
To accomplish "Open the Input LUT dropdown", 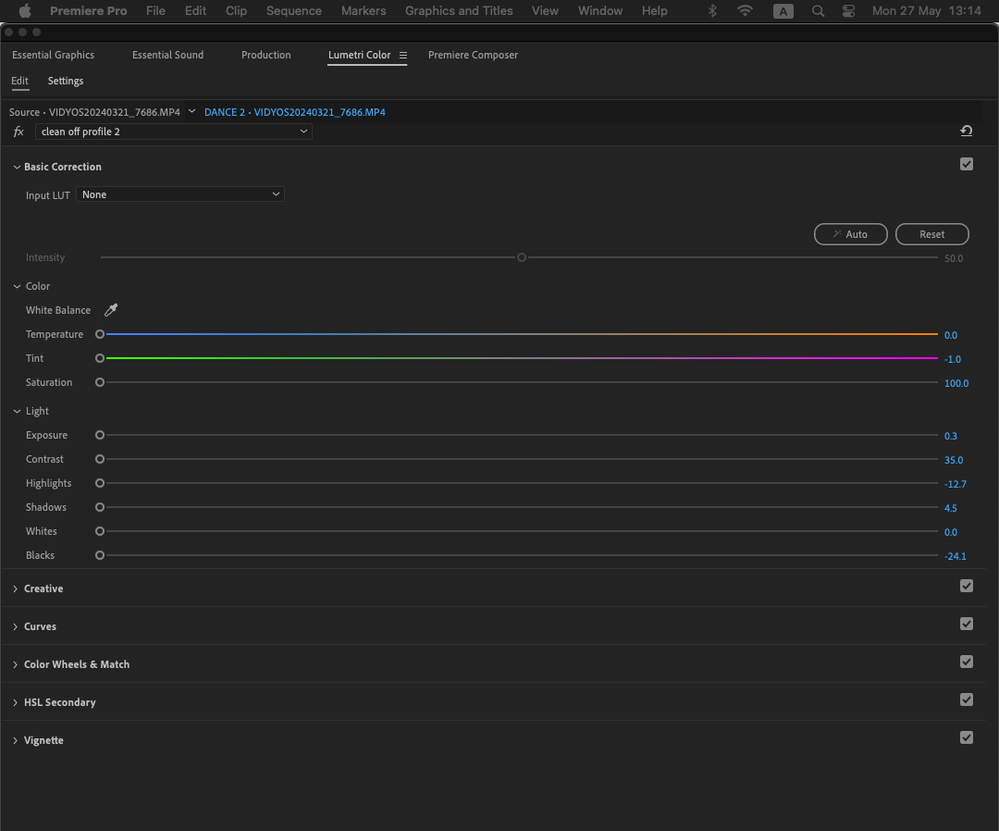I will [x=180, y=195].
